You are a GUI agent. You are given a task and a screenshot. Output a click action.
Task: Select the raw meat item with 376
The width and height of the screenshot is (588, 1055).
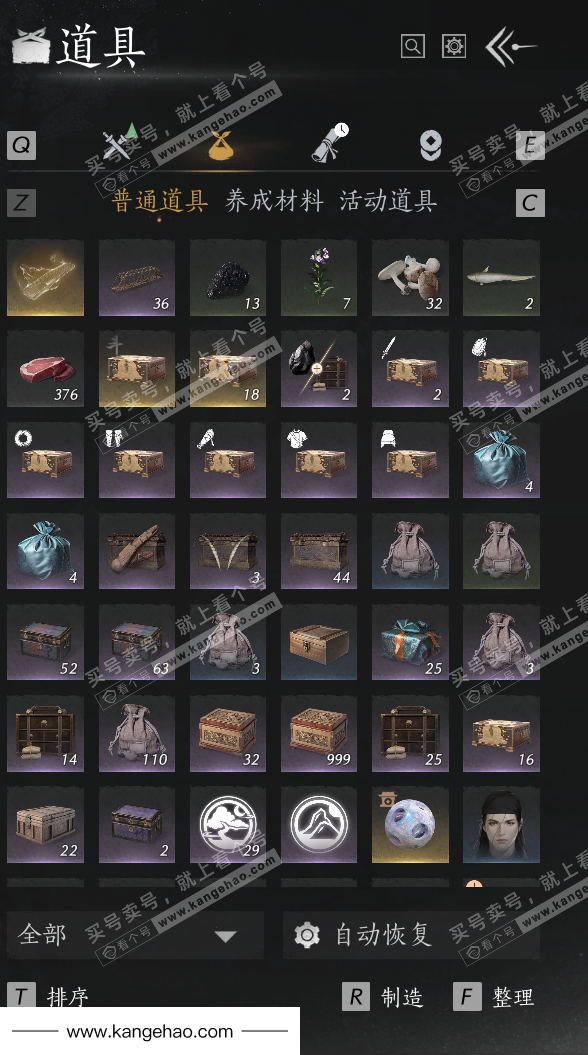tap(45, 369)
